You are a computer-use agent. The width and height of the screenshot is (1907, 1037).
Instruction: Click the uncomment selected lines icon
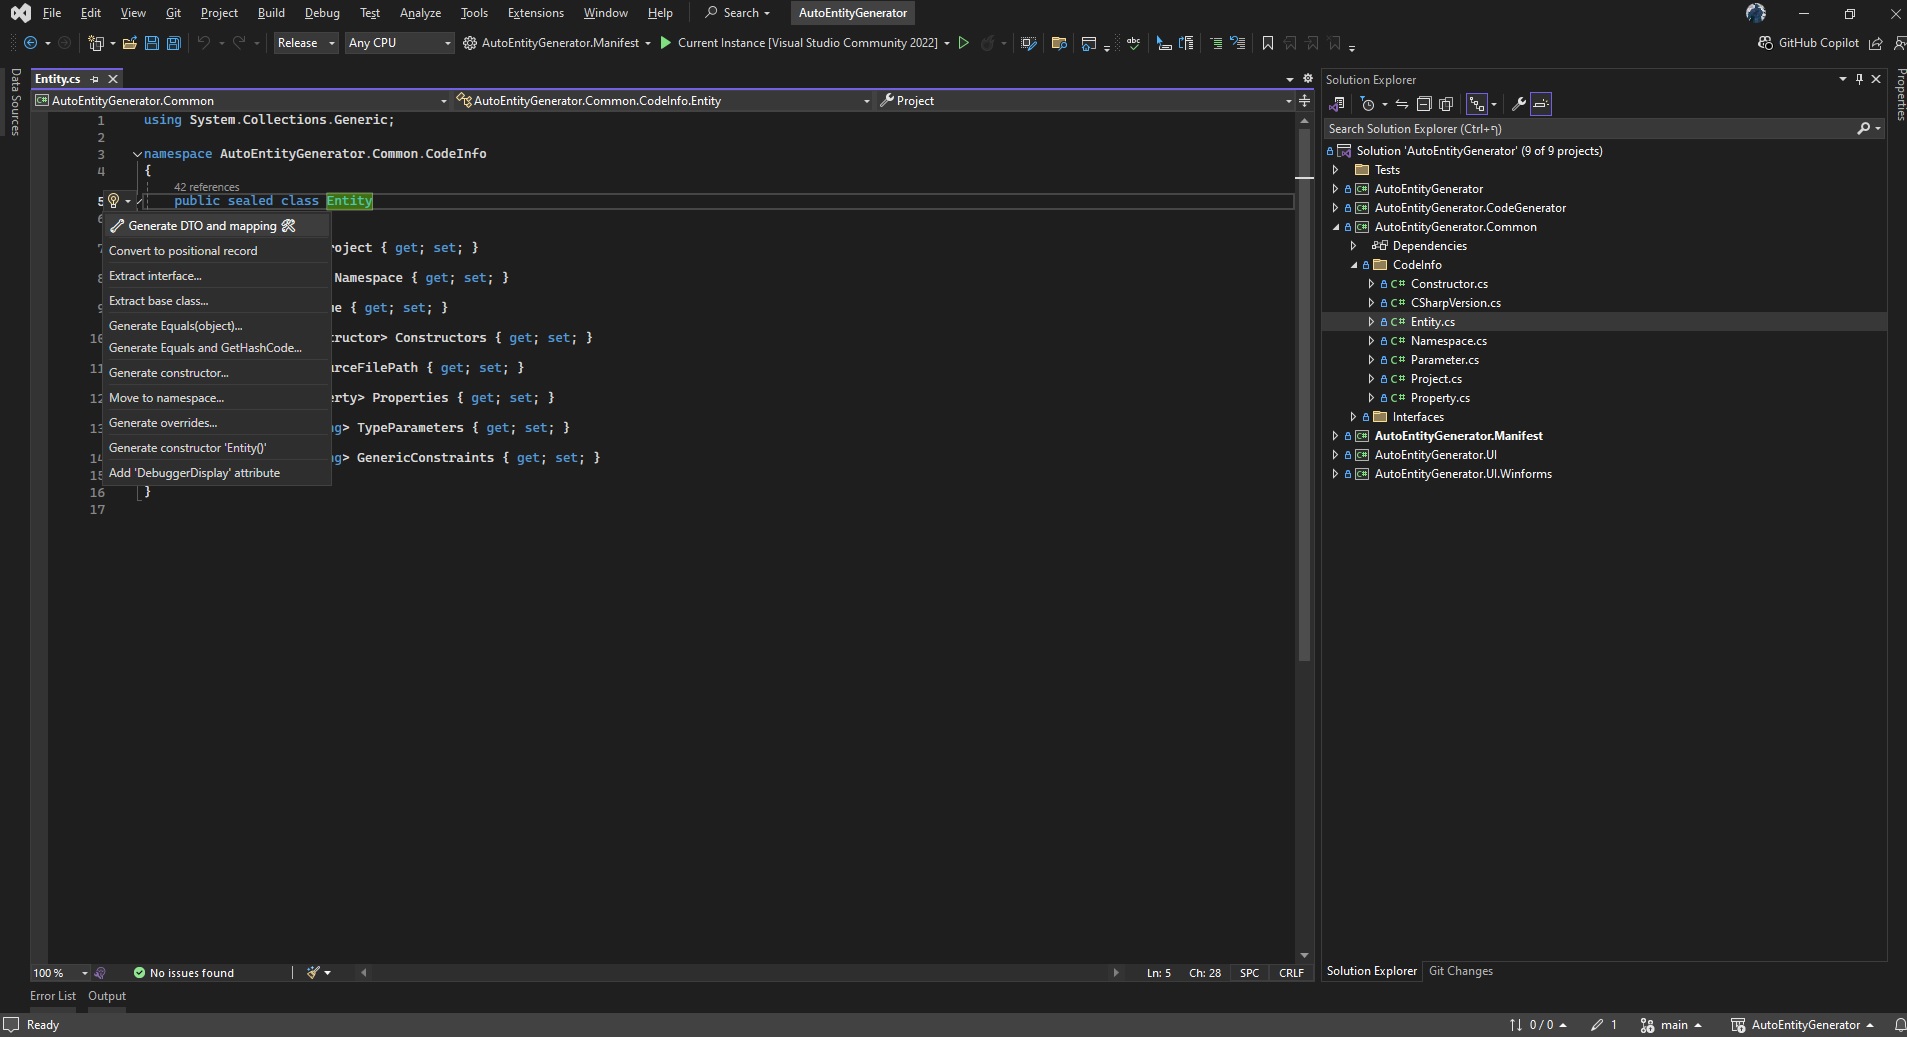click(1238, 43)
